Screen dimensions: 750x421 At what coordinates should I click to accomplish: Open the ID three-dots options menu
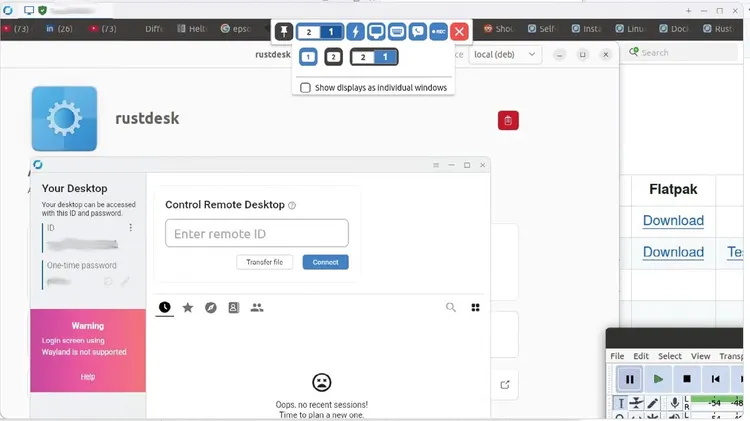[x=131, y=228]
